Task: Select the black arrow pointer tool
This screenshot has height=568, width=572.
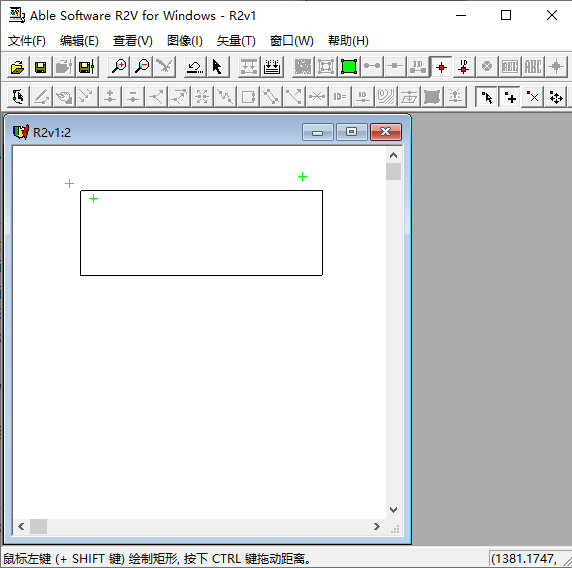Action: [218, 67]
